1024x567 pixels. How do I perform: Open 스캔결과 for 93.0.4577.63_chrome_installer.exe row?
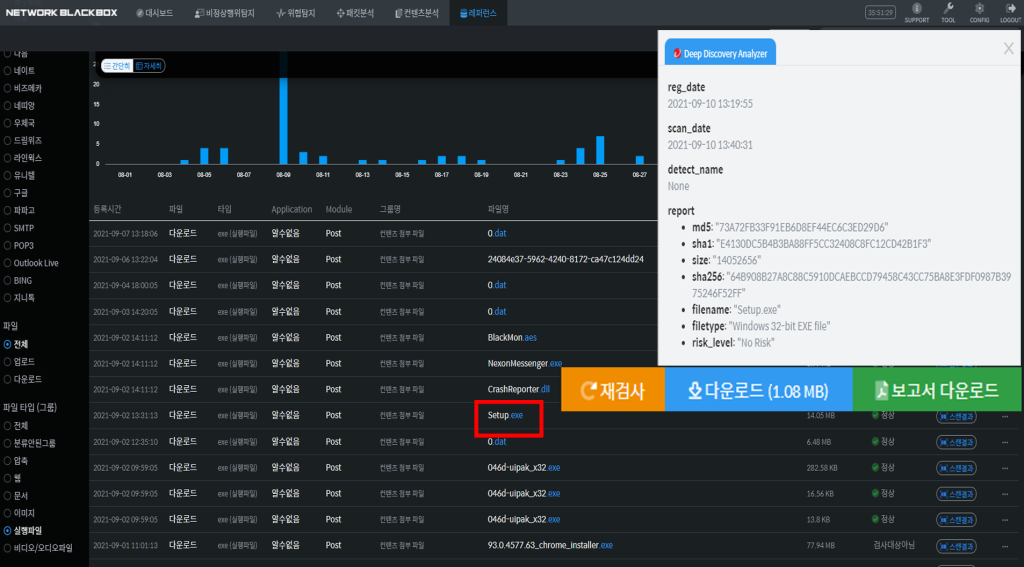point(956,545)
